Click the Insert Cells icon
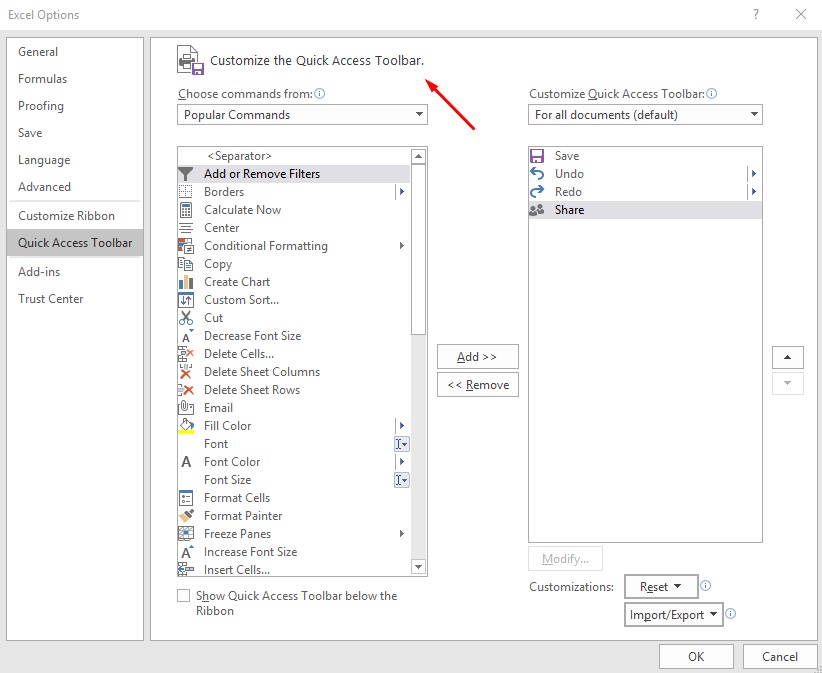The image size is (822, 673). click(x=186, y=569)
